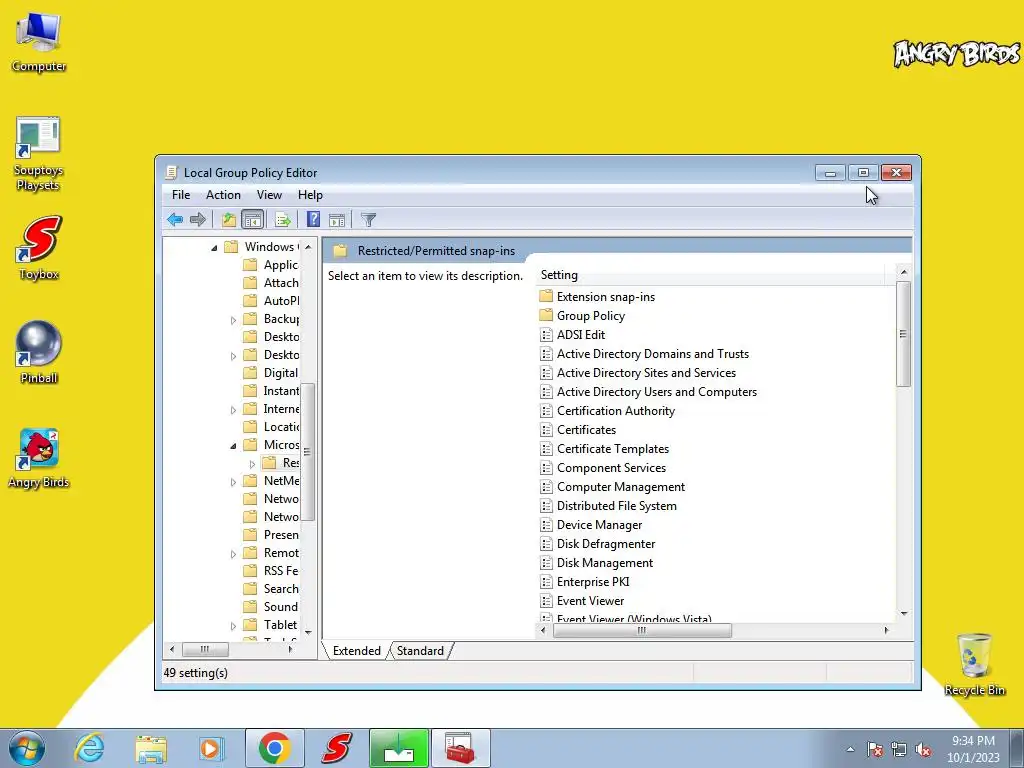This screenshot has height=768, width=1024.
Task: Open Windows Explorer from the taskbar
Action: (x=151, y=748)
